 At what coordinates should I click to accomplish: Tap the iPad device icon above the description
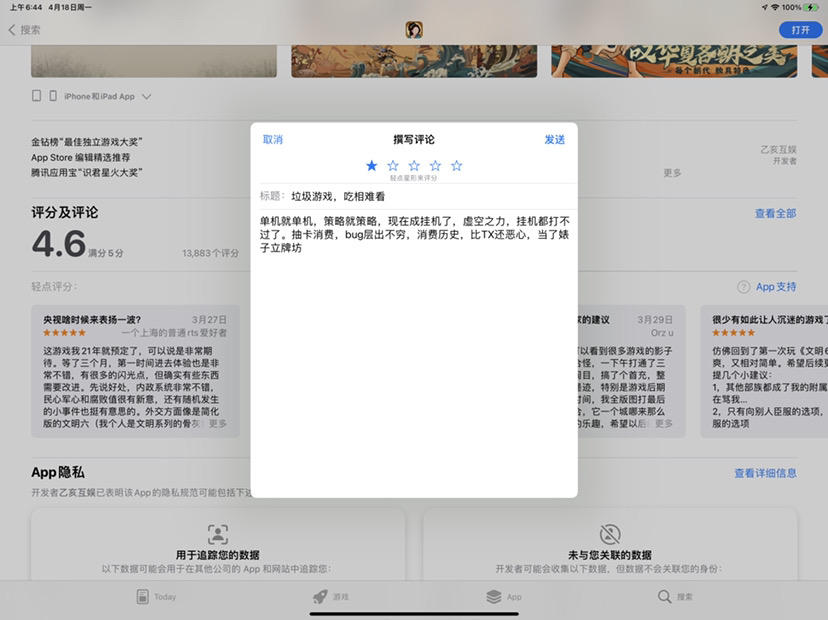36,96
